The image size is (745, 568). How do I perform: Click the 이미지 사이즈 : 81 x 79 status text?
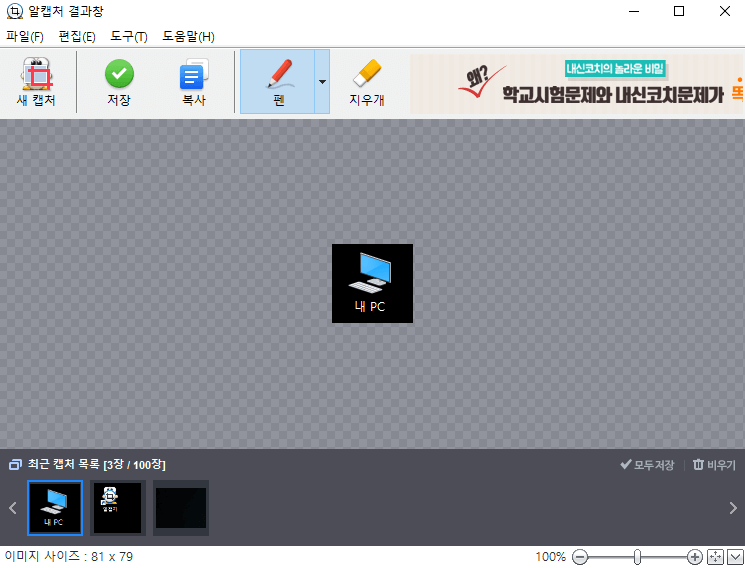[69, 556]
